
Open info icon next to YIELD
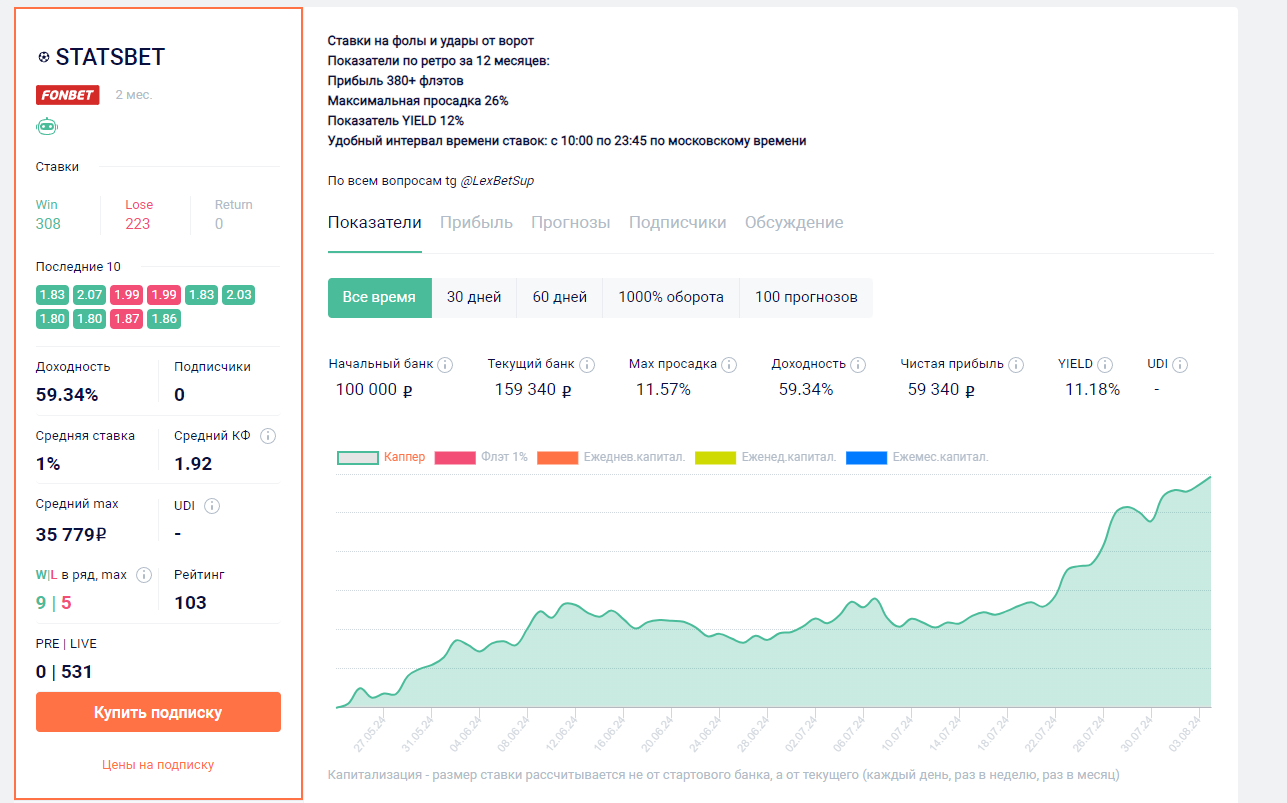(1105, 365)
